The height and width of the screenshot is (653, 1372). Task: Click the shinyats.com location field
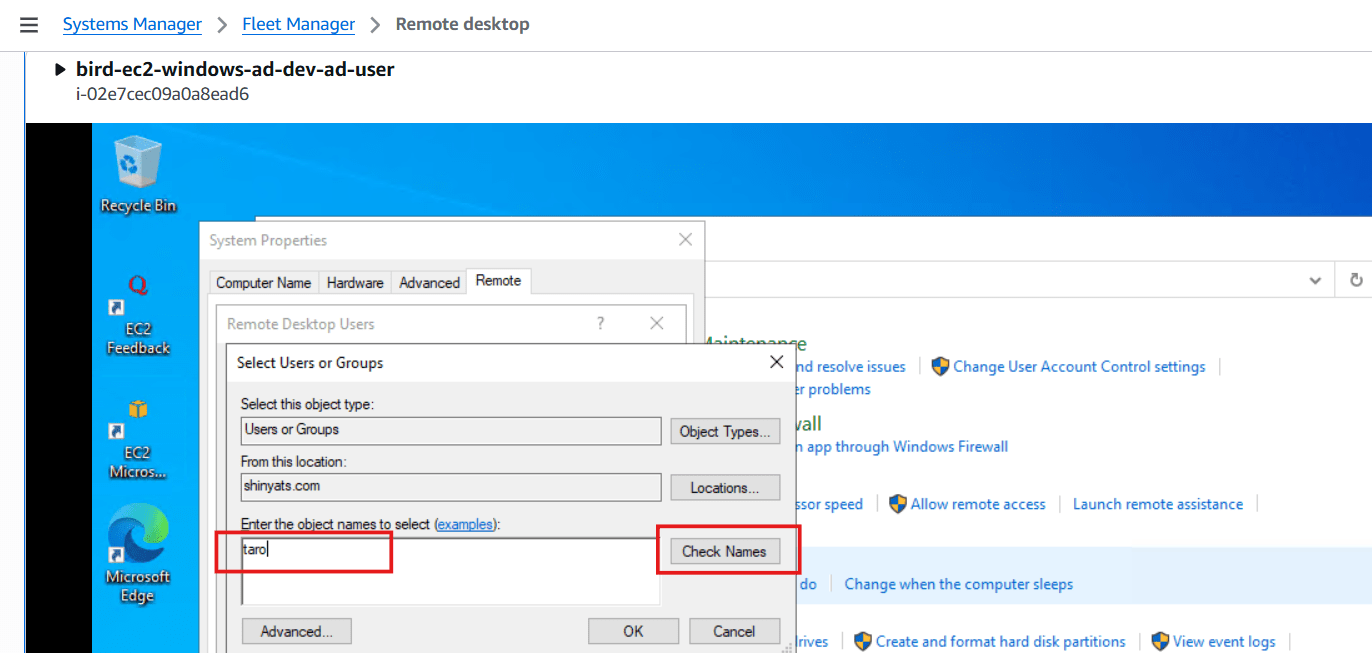coord(451,487)
